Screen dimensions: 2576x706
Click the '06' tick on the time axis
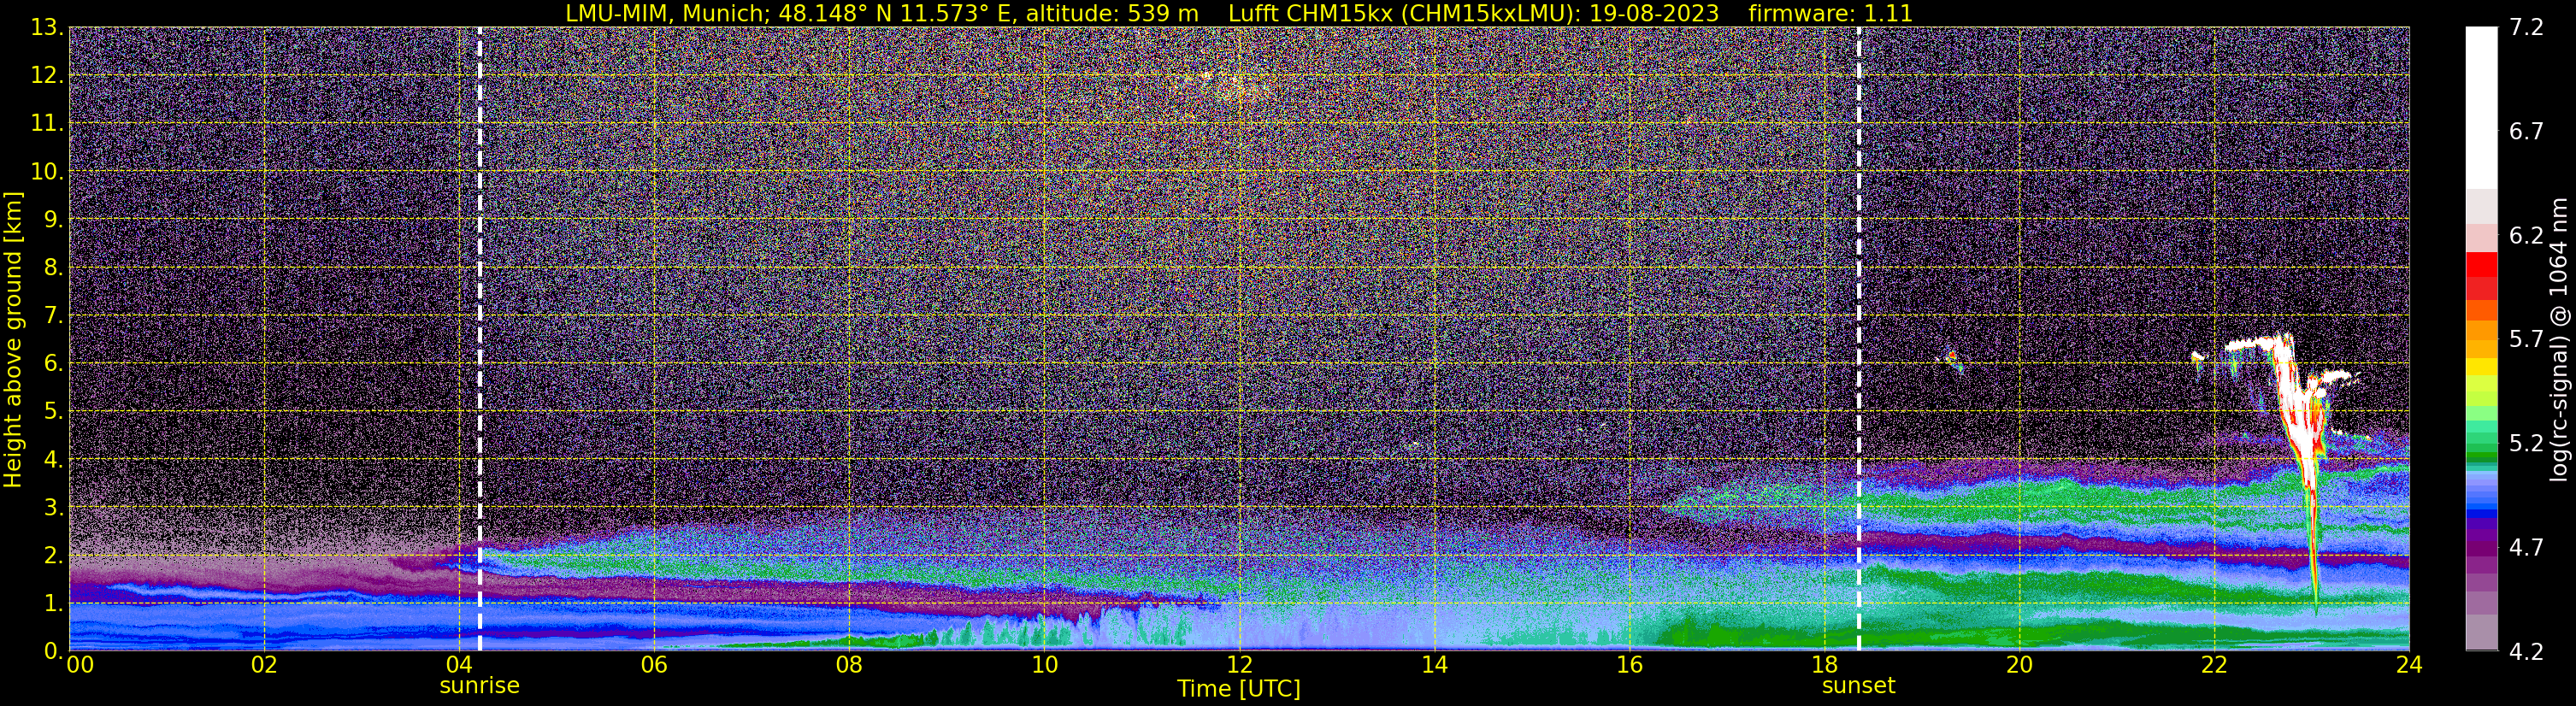(654, 665)
